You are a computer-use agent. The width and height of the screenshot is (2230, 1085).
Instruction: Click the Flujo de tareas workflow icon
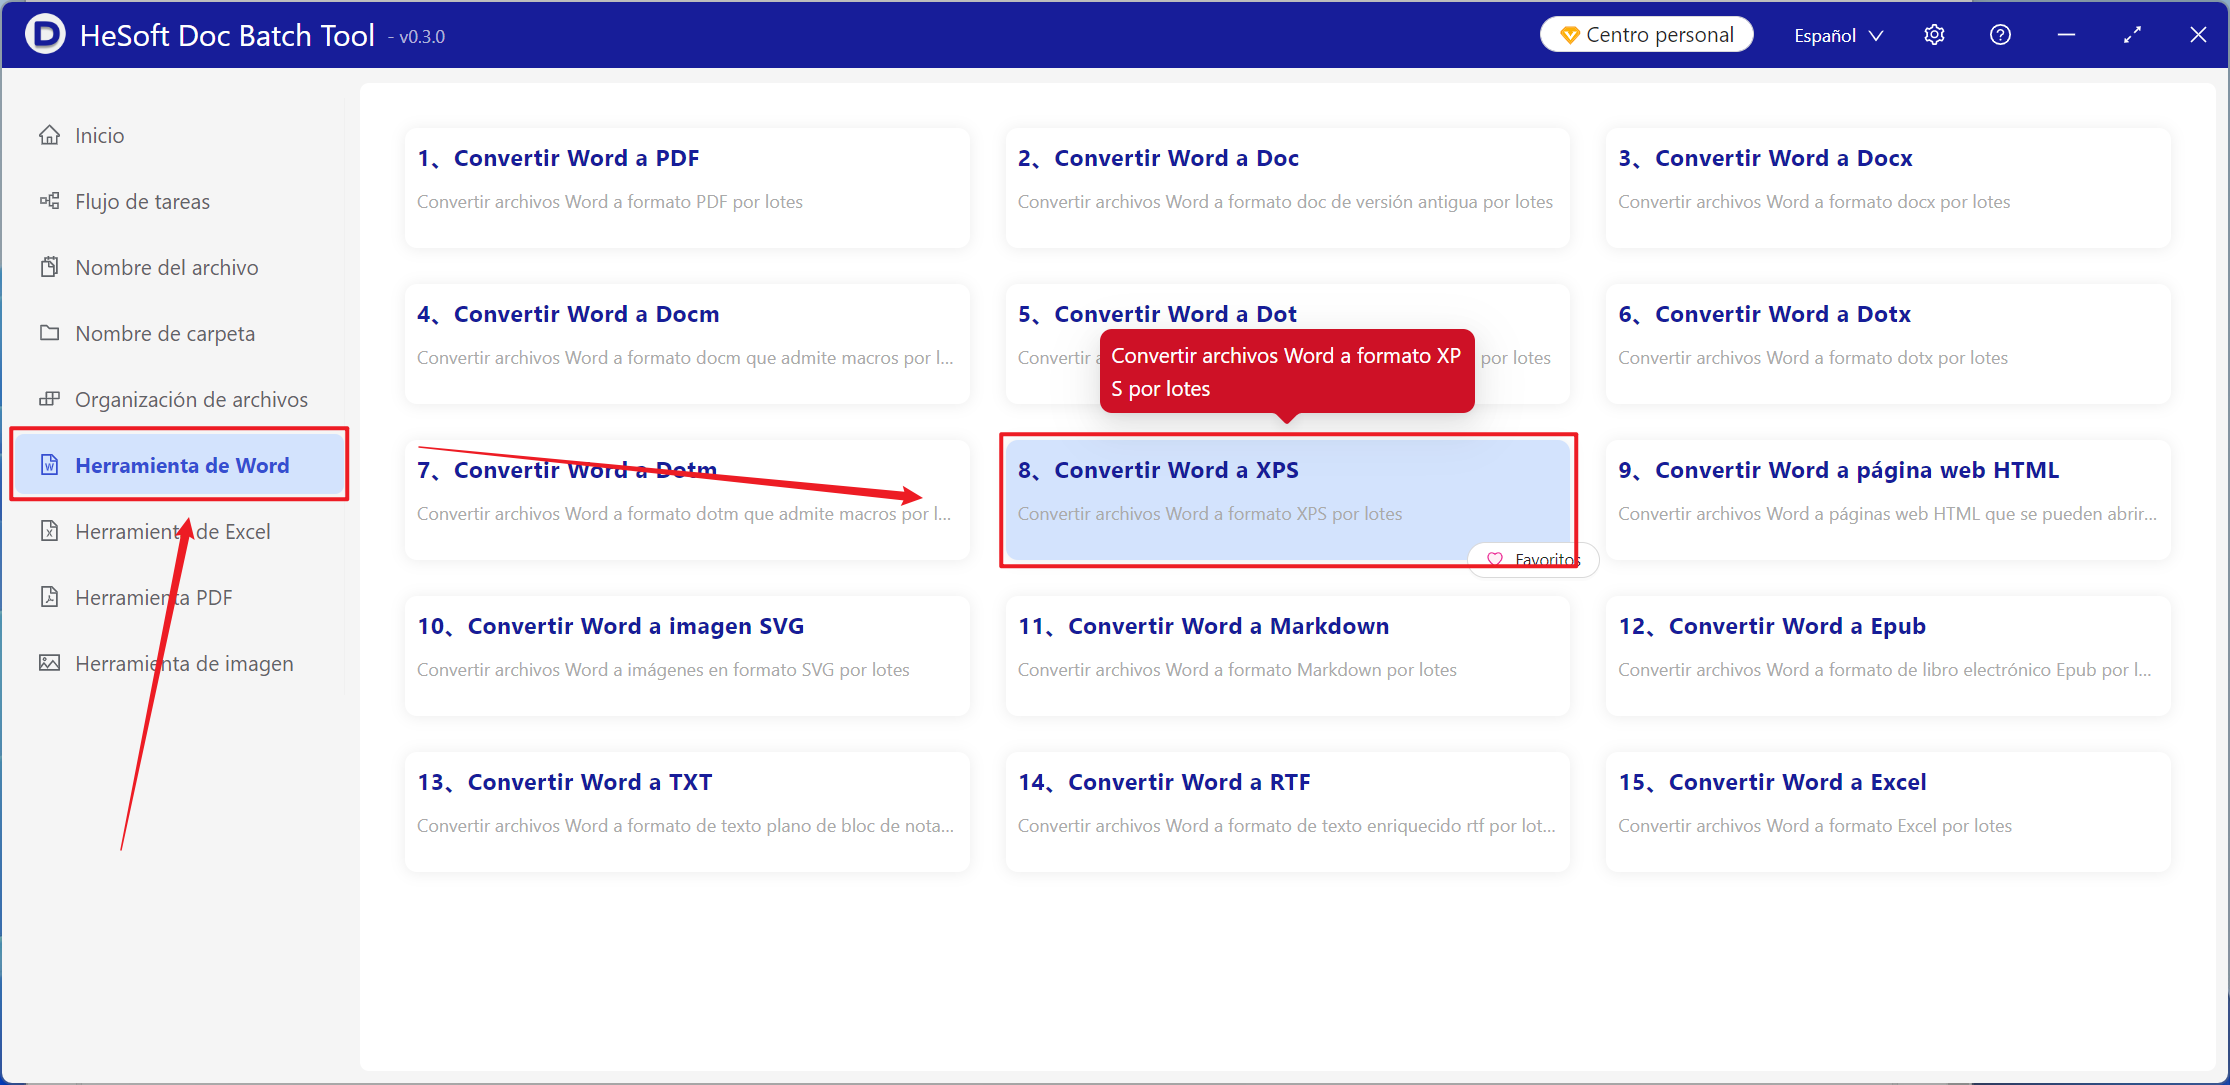pos(49,201)
